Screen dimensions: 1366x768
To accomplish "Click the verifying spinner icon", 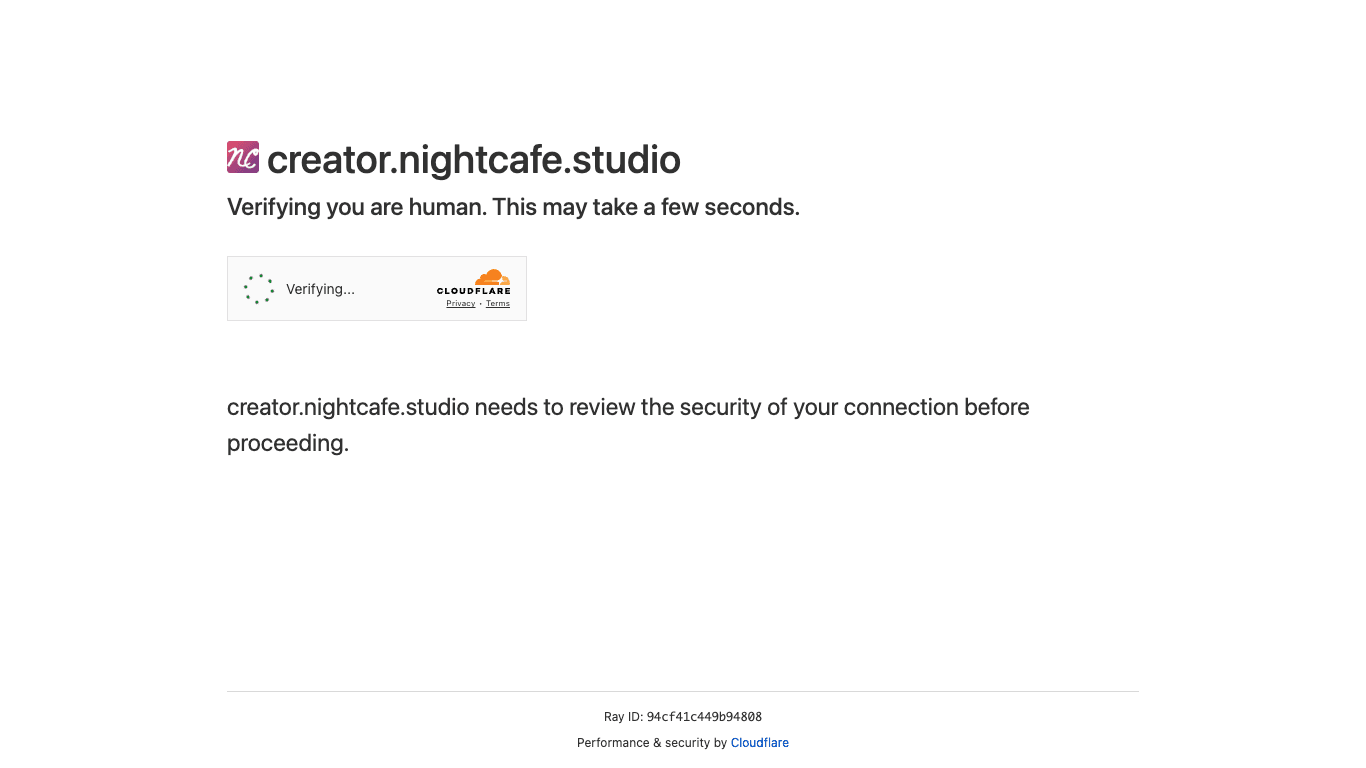I will tap(258, 289).
